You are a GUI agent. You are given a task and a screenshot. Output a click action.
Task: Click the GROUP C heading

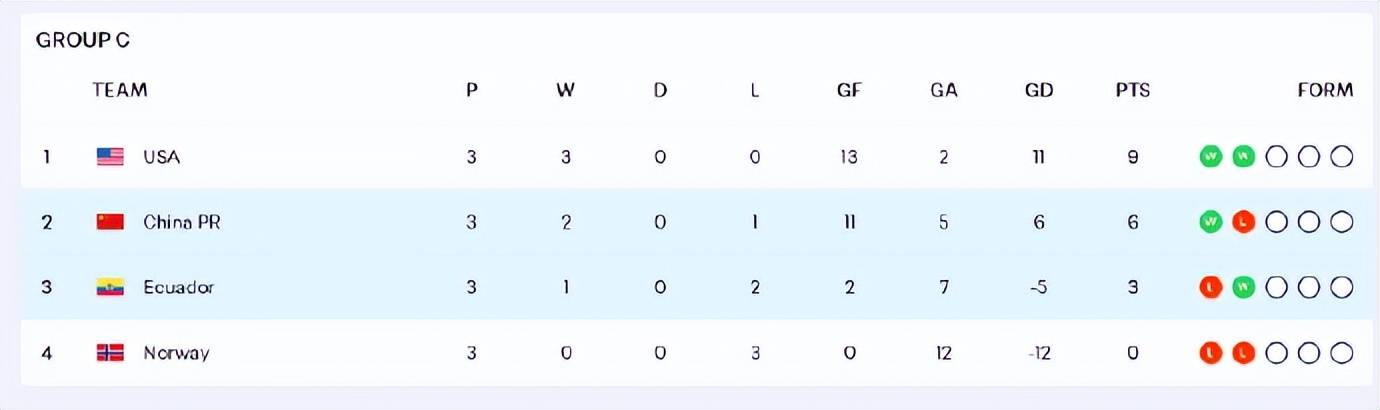(83, 41)
